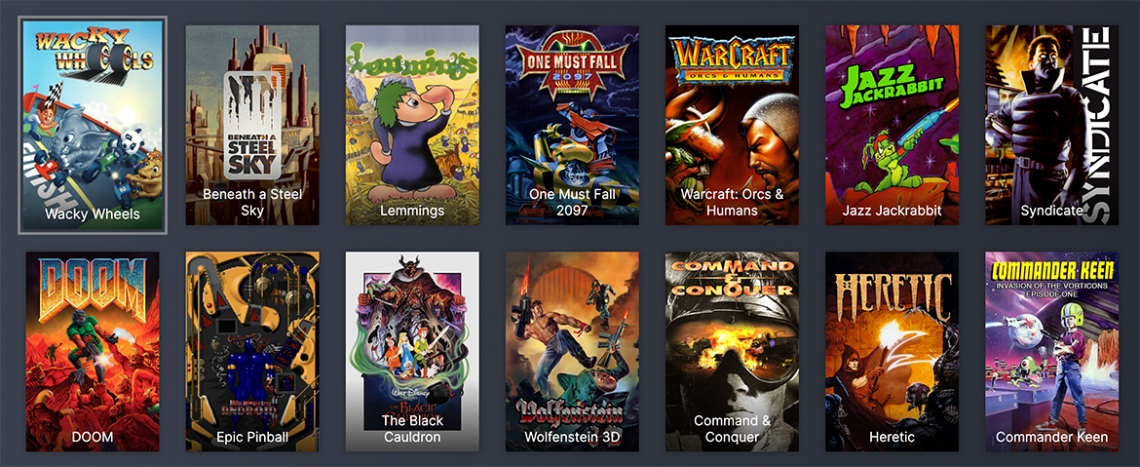This screenshot has height=467, width=1140.
Task: Select the Wacky Wheels game cover
Action: [92, 124]
